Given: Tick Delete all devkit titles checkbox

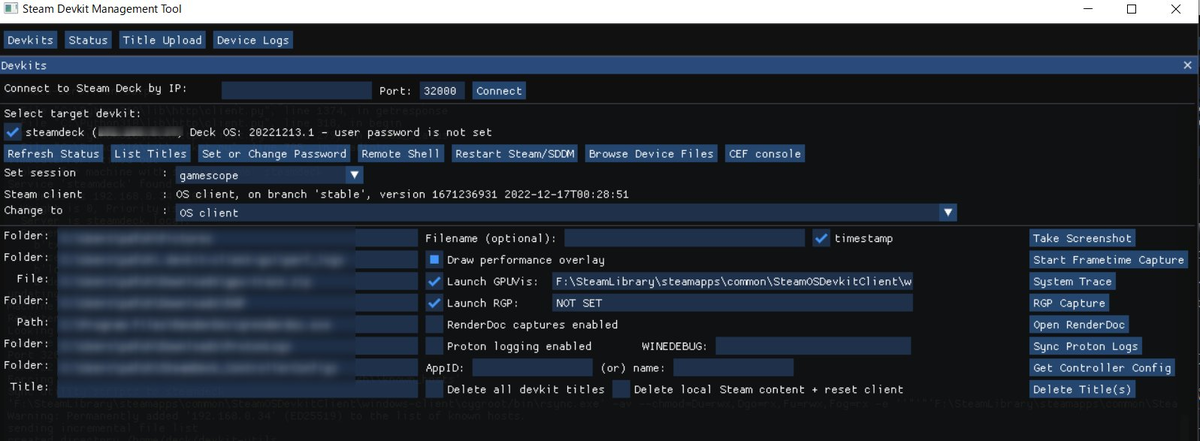Looking at the screenshot, I should 434,389.
